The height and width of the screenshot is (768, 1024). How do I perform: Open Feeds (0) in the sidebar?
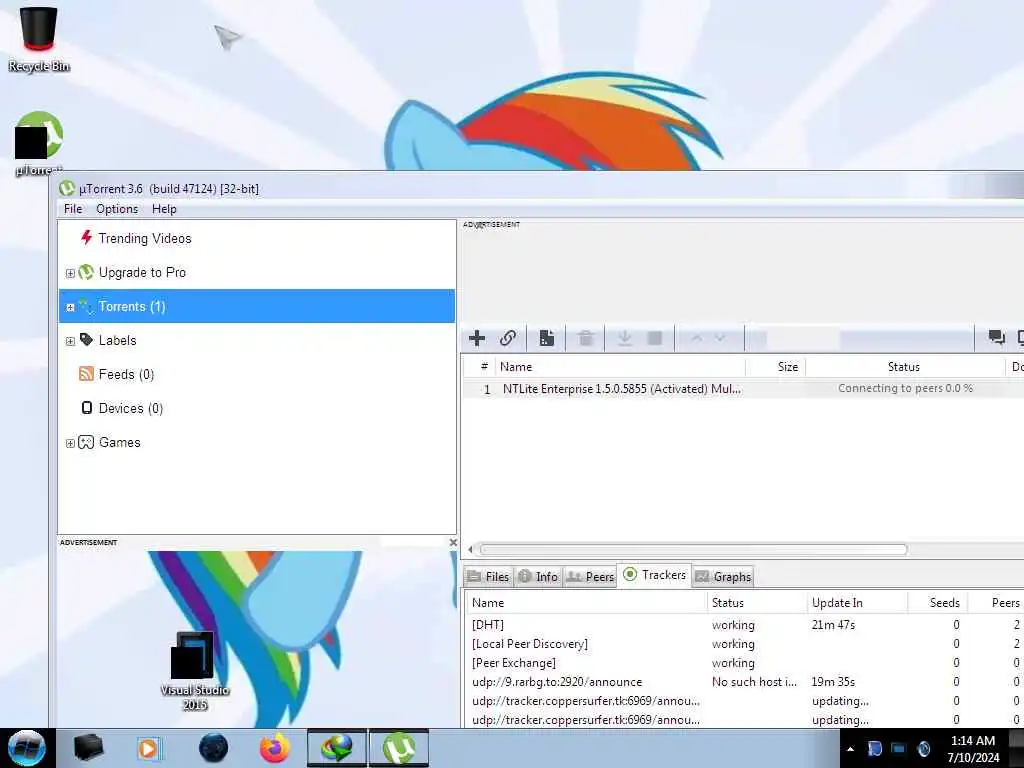(126, 374)
